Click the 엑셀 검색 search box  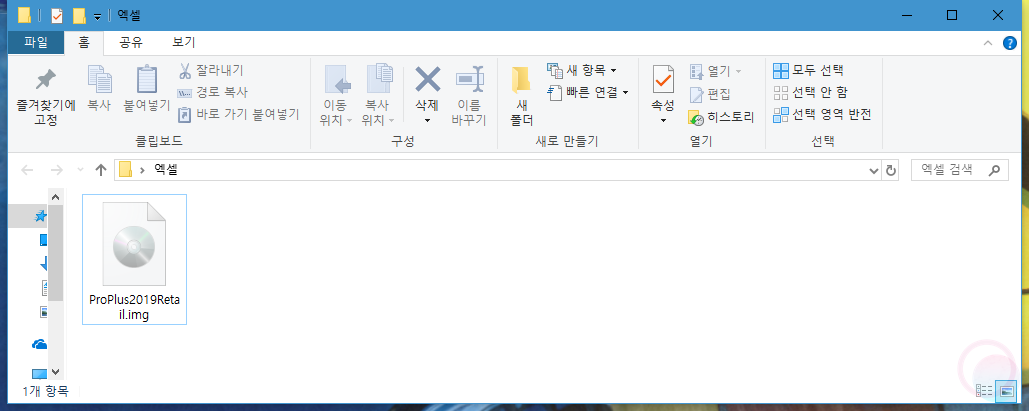click(960, 171)
